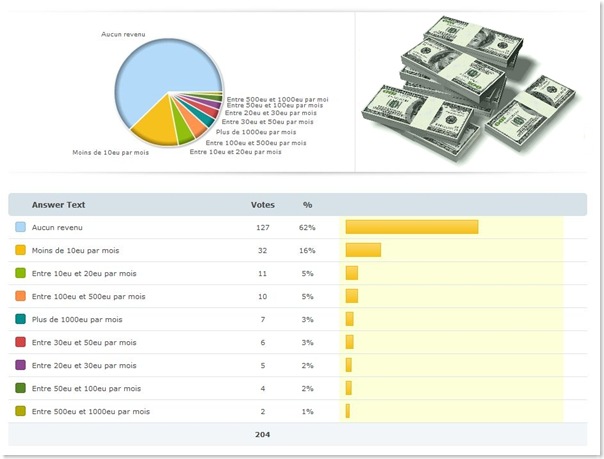Click the 32 votes value
This screenshot has width=604, height=459.
pyautogui.click(x=262, y=250)
